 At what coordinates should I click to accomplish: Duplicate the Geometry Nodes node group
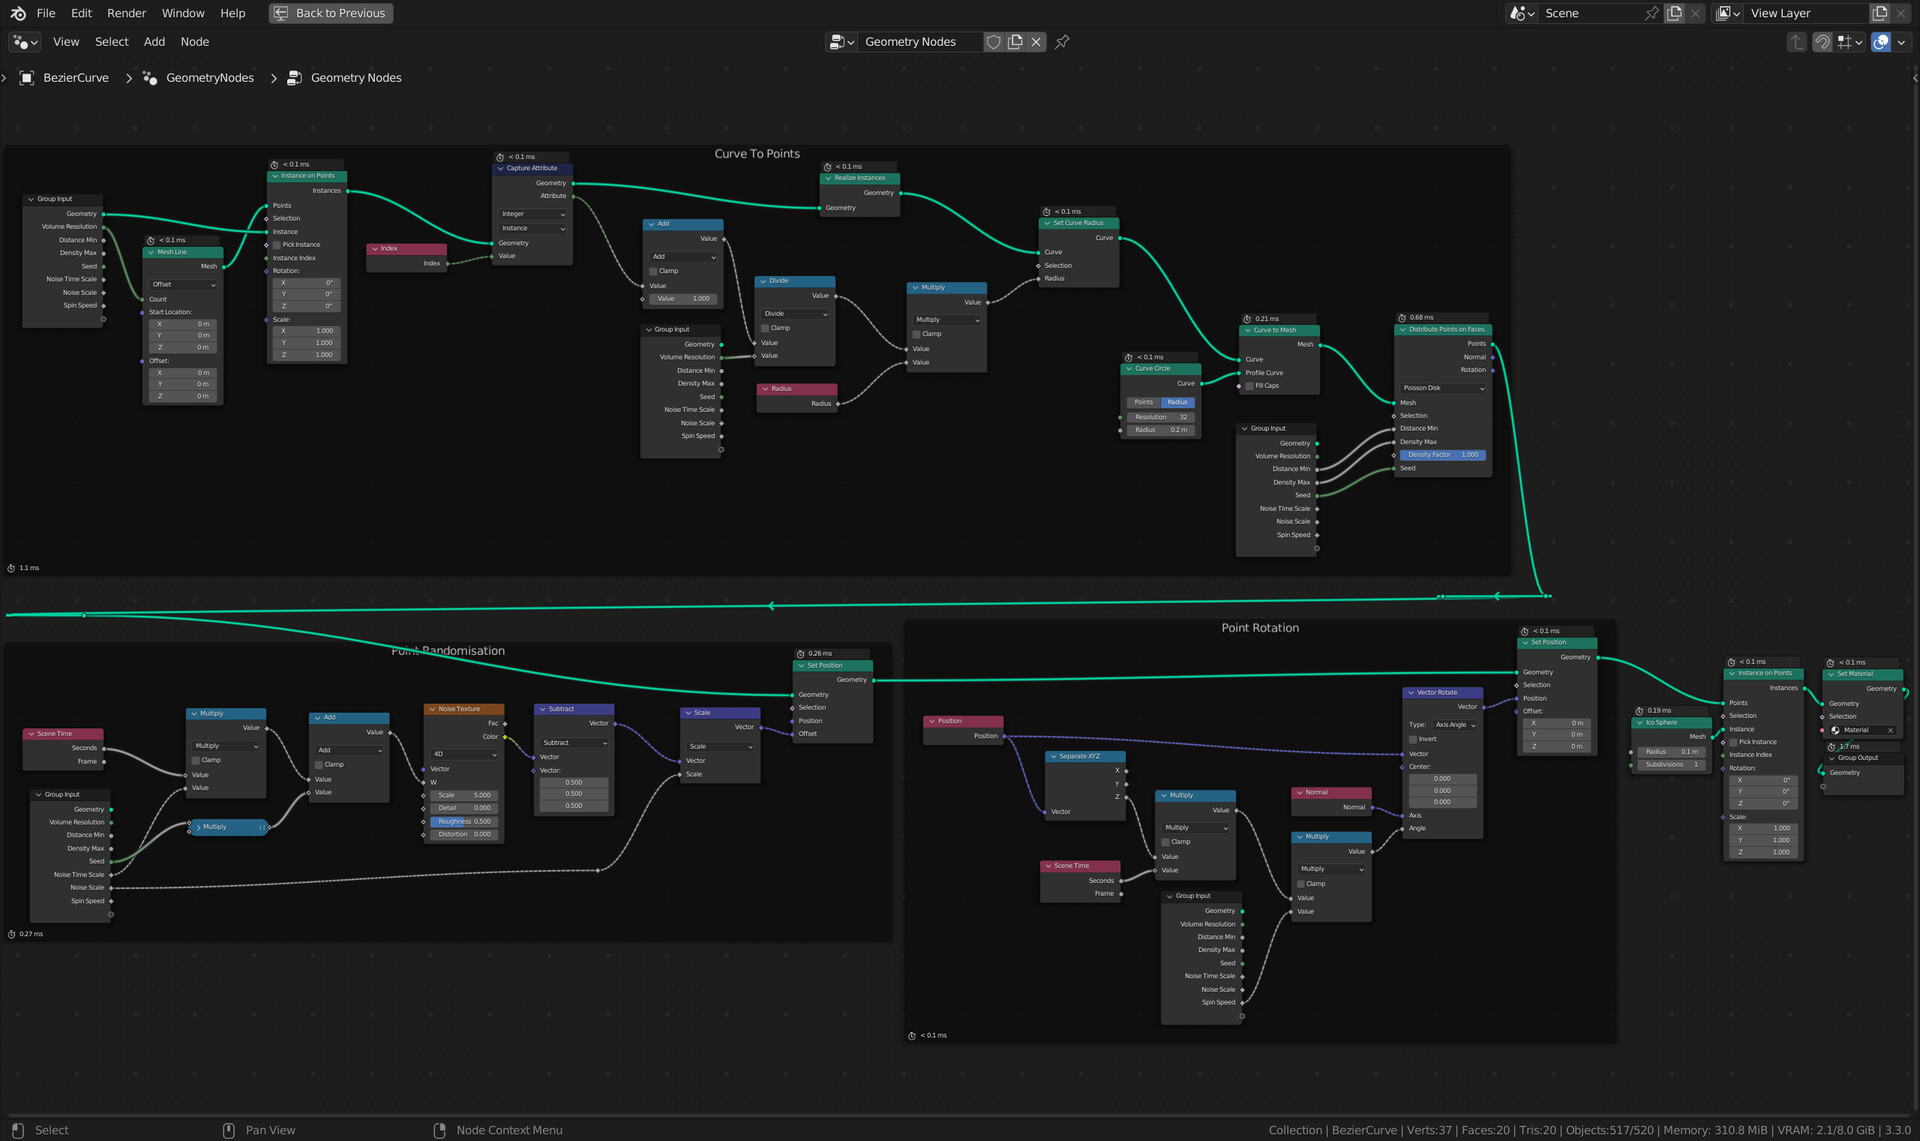pos(1015,42)
